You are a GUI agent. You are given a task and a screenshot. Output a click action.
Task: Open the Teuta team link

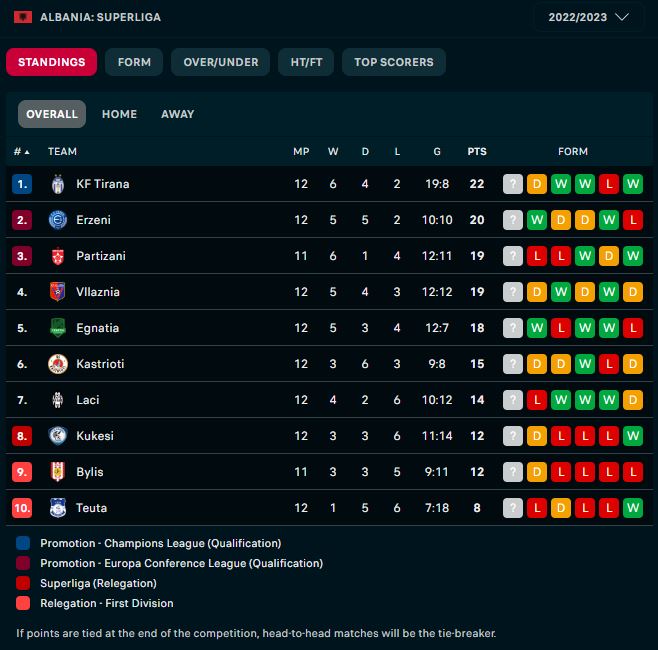click(x=91, y=508)
